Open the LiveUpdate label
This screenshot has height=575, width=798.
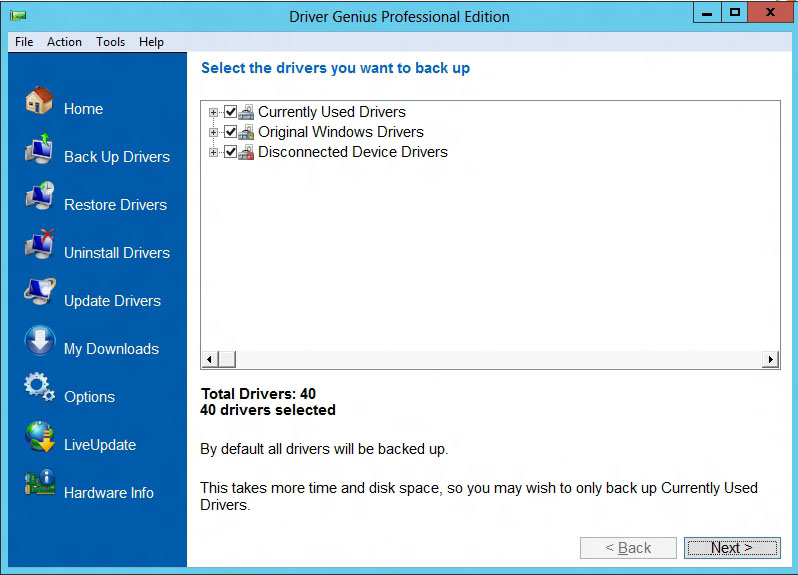click(x=100, y=445)
